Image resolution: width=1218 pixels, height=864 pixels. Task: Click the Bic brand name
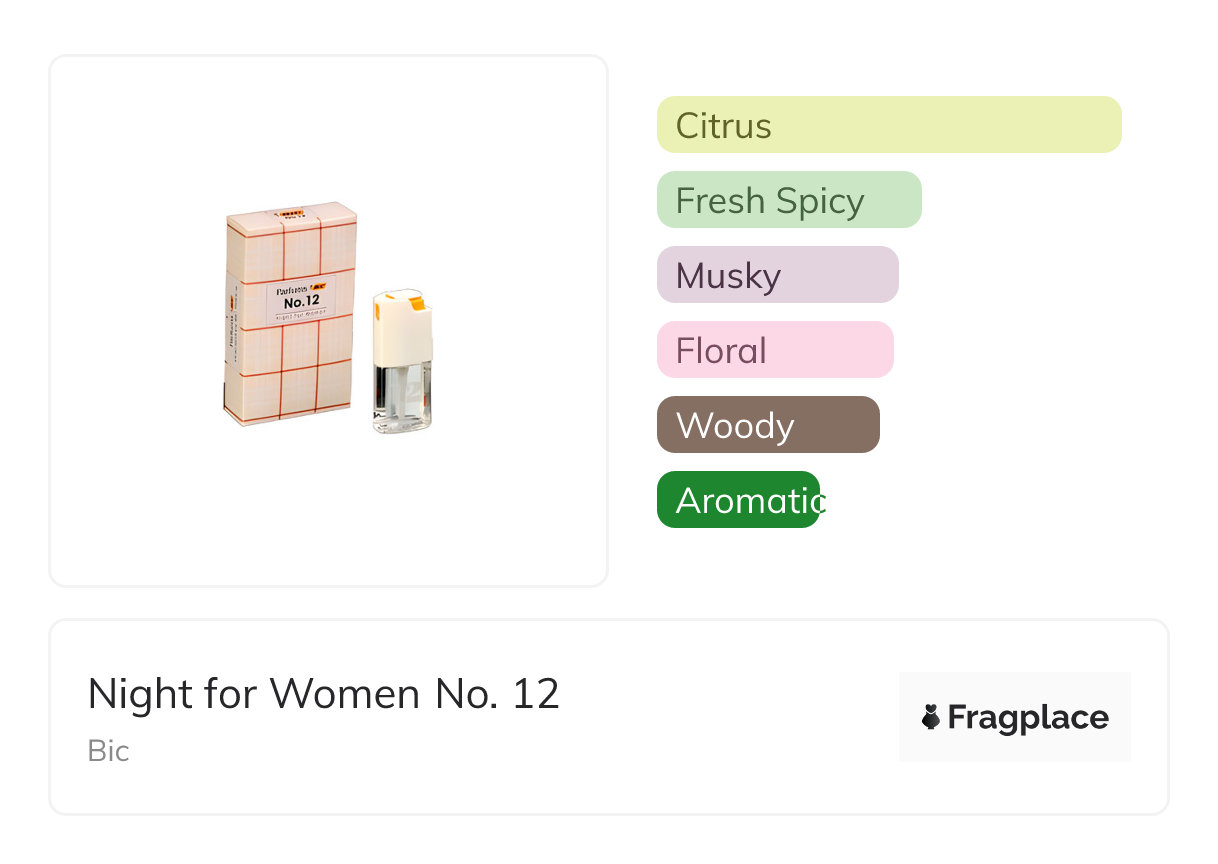coord(108,751)
